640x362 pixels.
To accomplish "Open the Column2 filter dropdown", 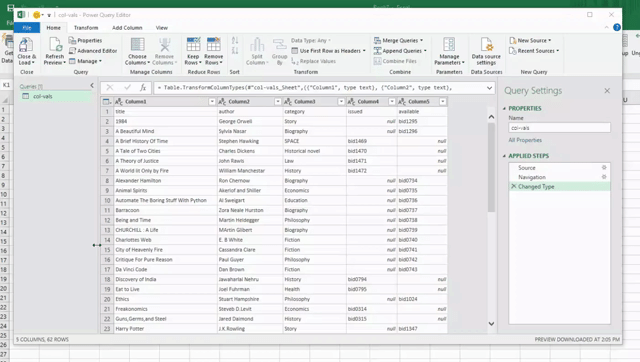I will [278, 101].
